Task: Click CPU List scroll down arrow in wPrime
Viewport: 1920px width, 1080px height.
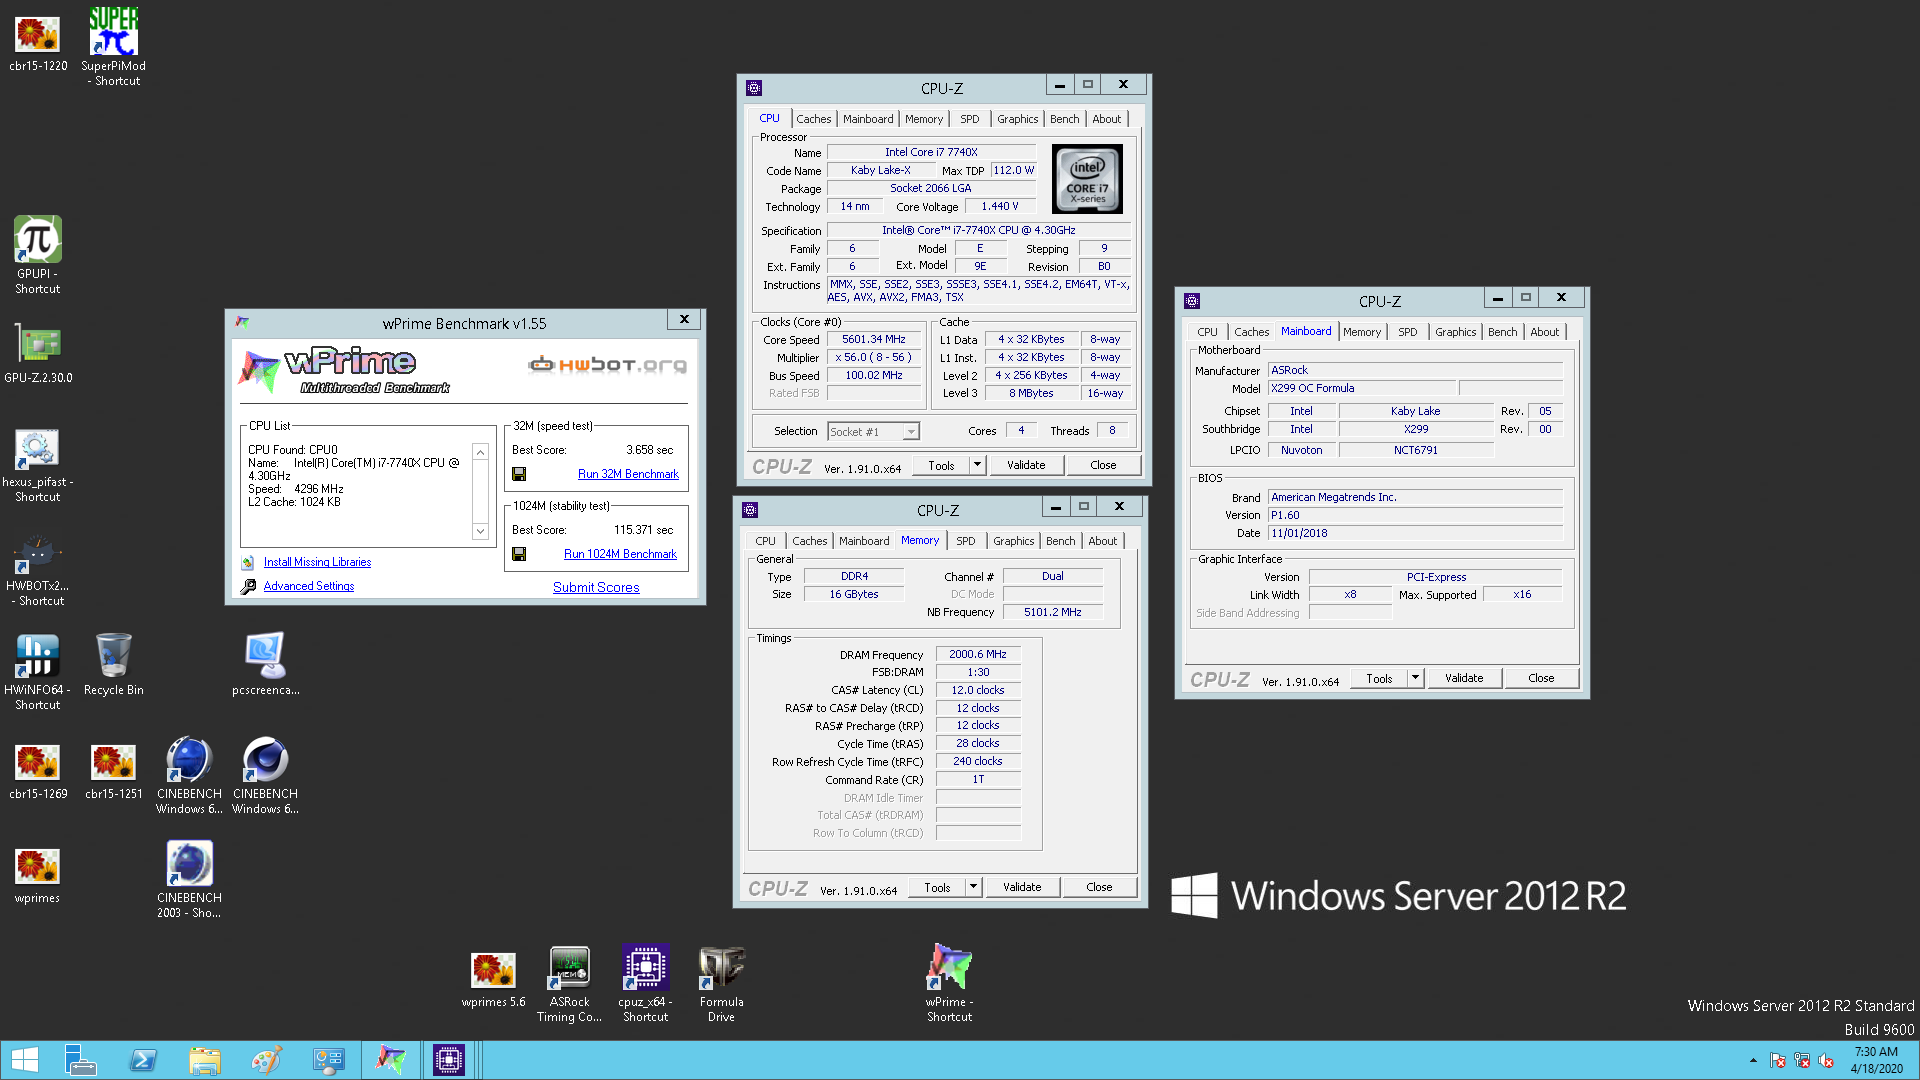Action: coord(481,531)
